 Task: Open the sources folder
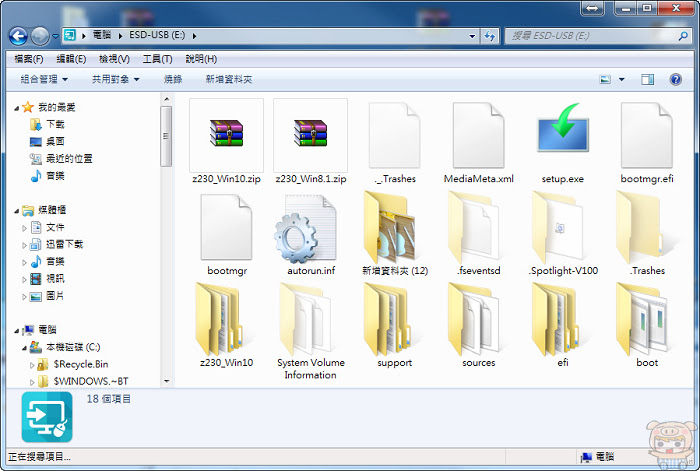[x=473, y=320]
